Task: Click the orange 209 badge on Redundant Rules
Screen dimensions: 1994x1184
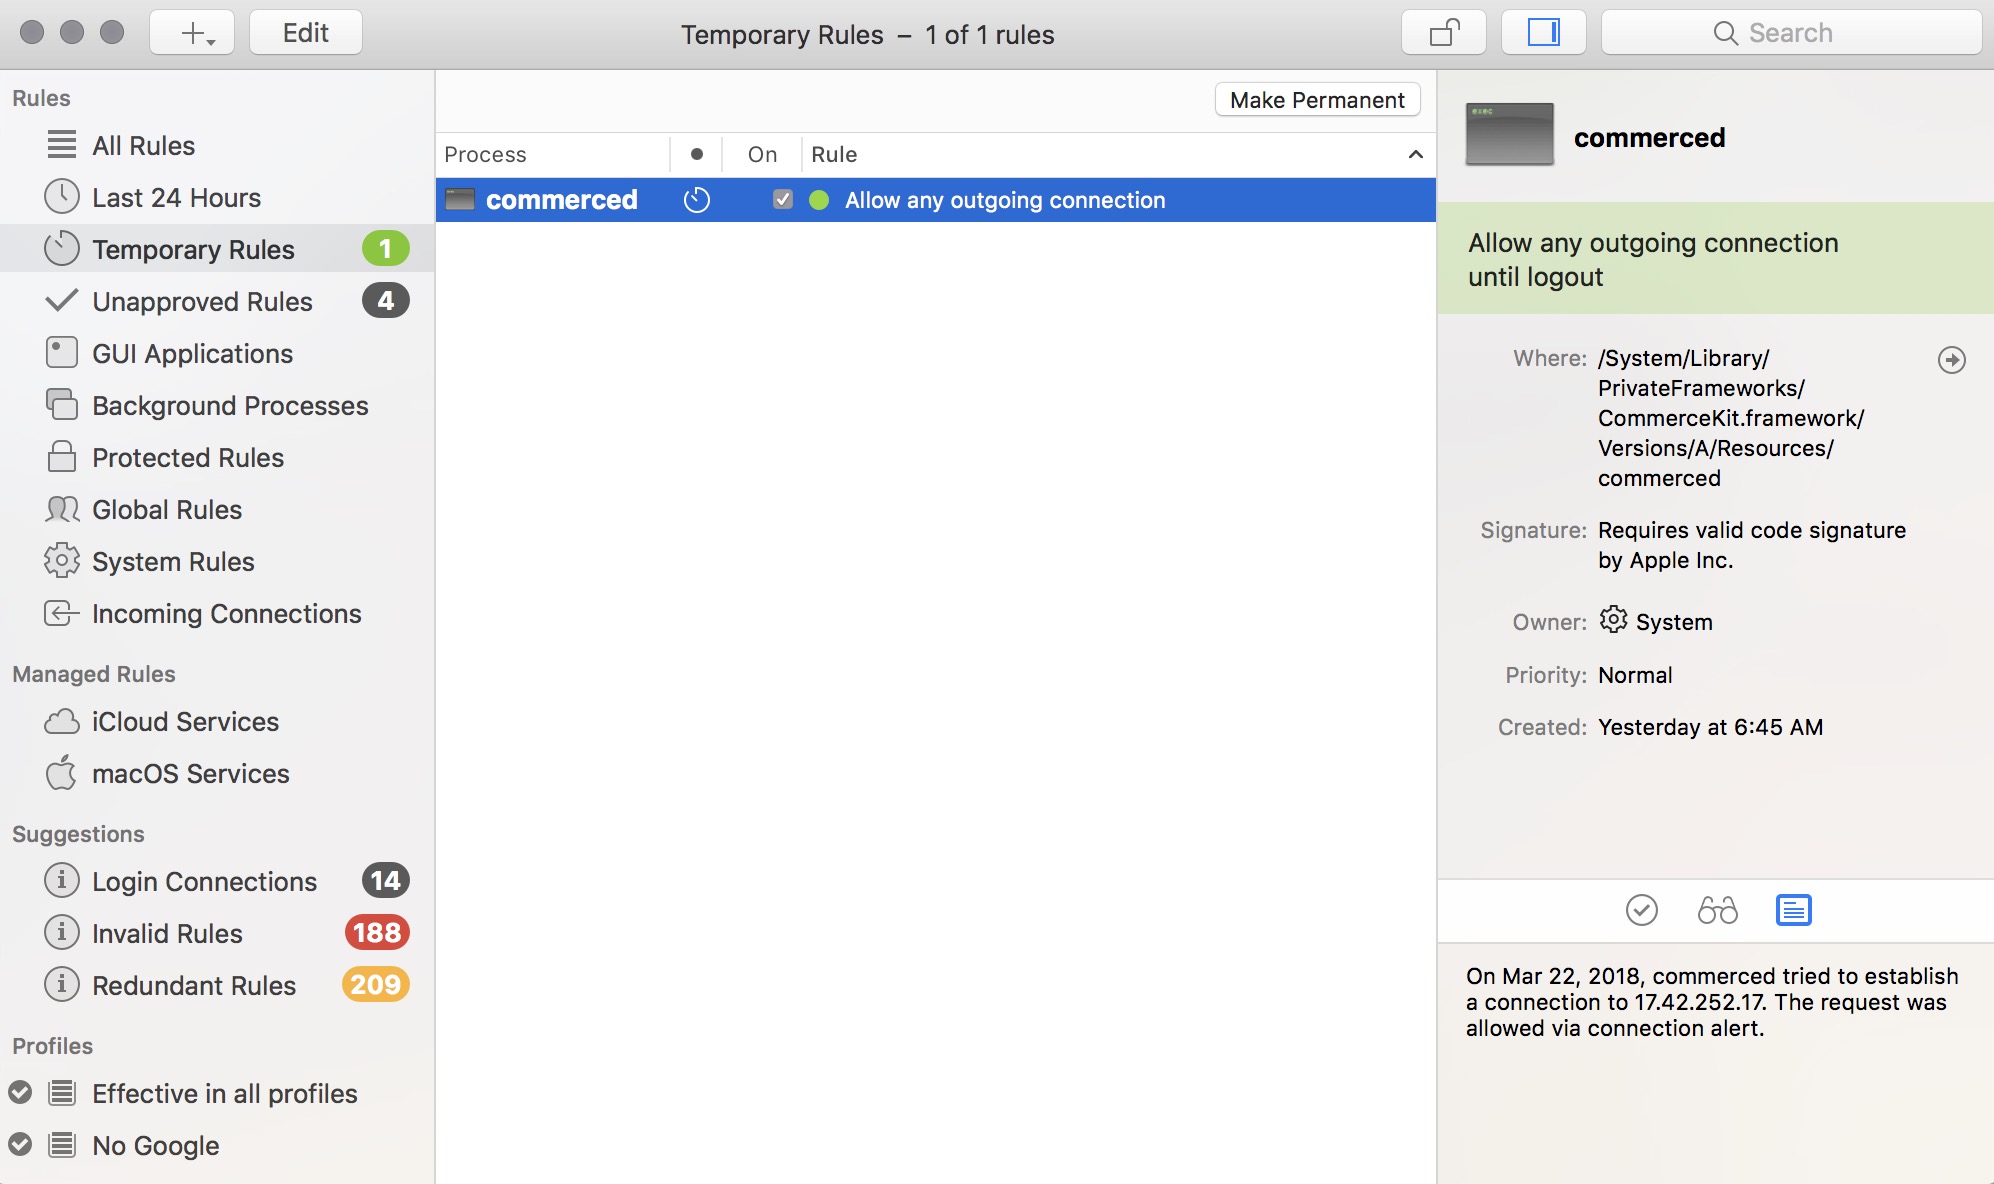Action: [x=376, y=984]
